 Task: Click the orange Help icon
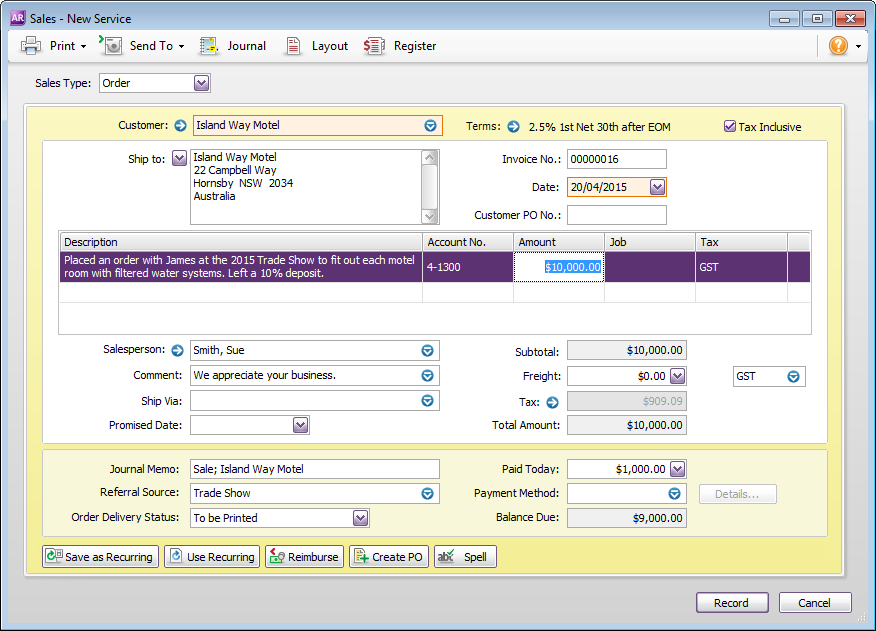(x=838, y=46)
